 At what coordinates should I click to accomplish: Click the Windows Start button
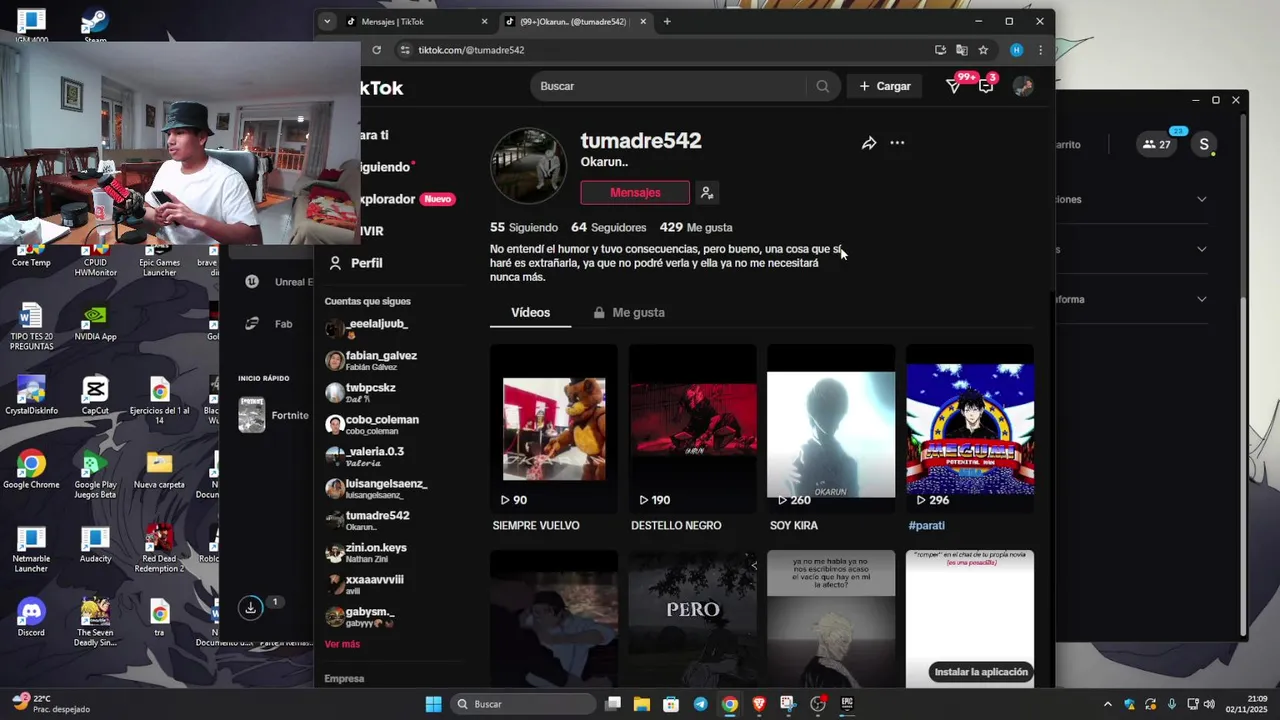433,704
